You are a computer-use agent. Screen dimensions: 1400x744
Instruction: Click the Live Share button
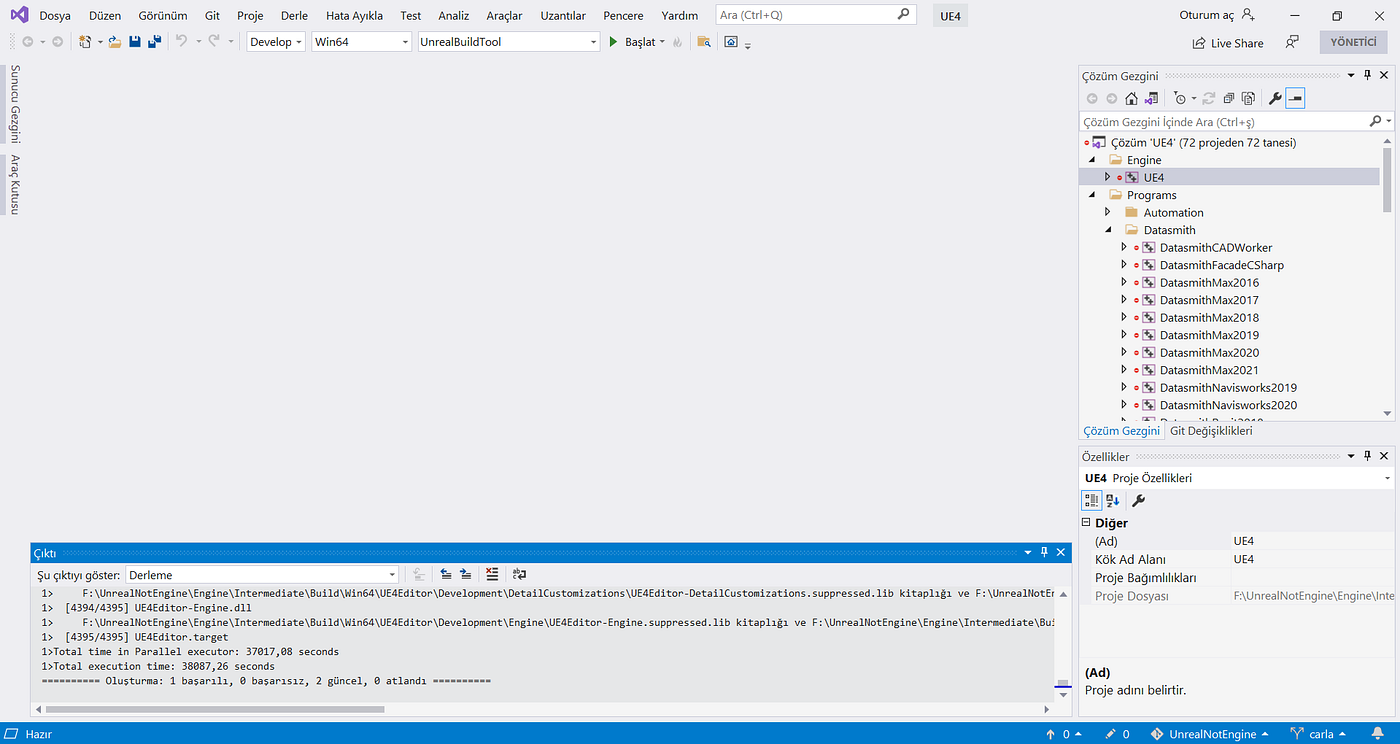coord(1228,43)
